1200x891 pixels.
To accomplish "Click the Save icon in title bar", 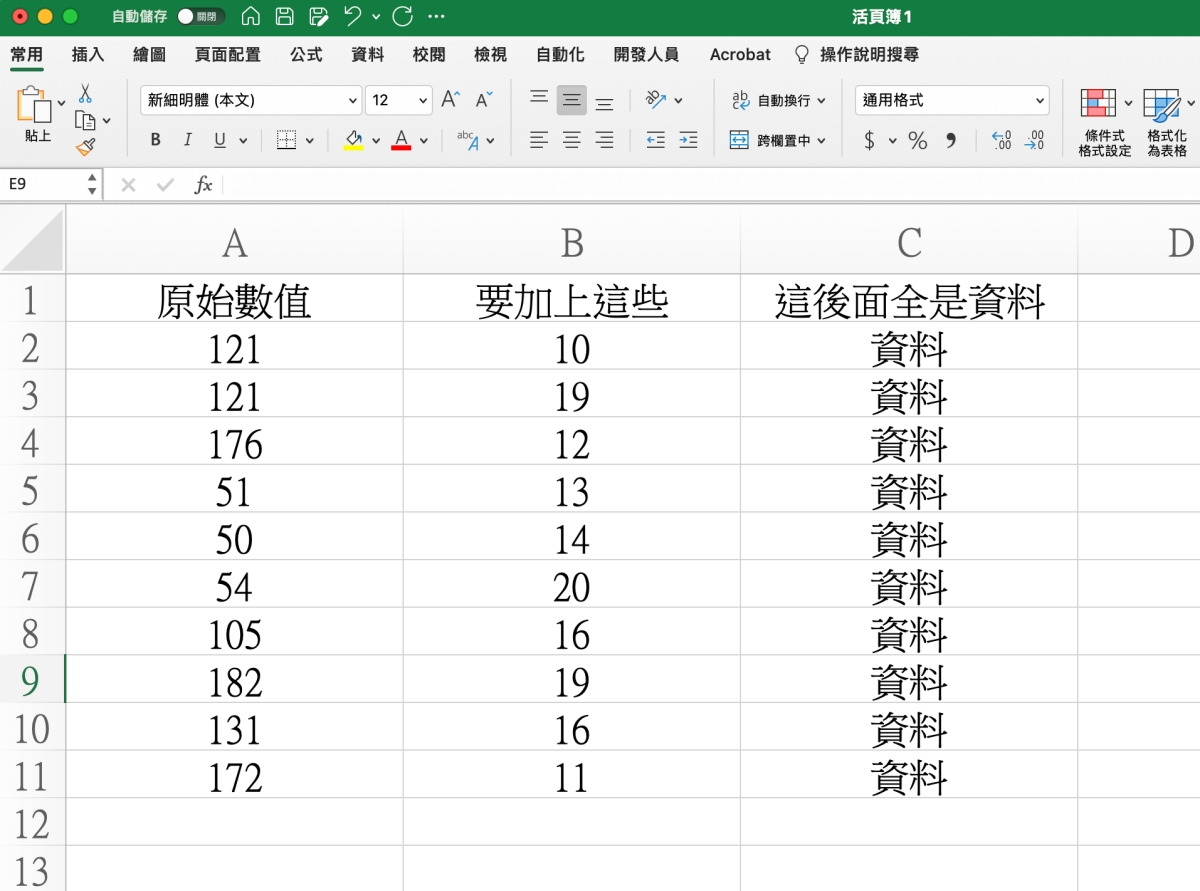I will click(285, 16).
